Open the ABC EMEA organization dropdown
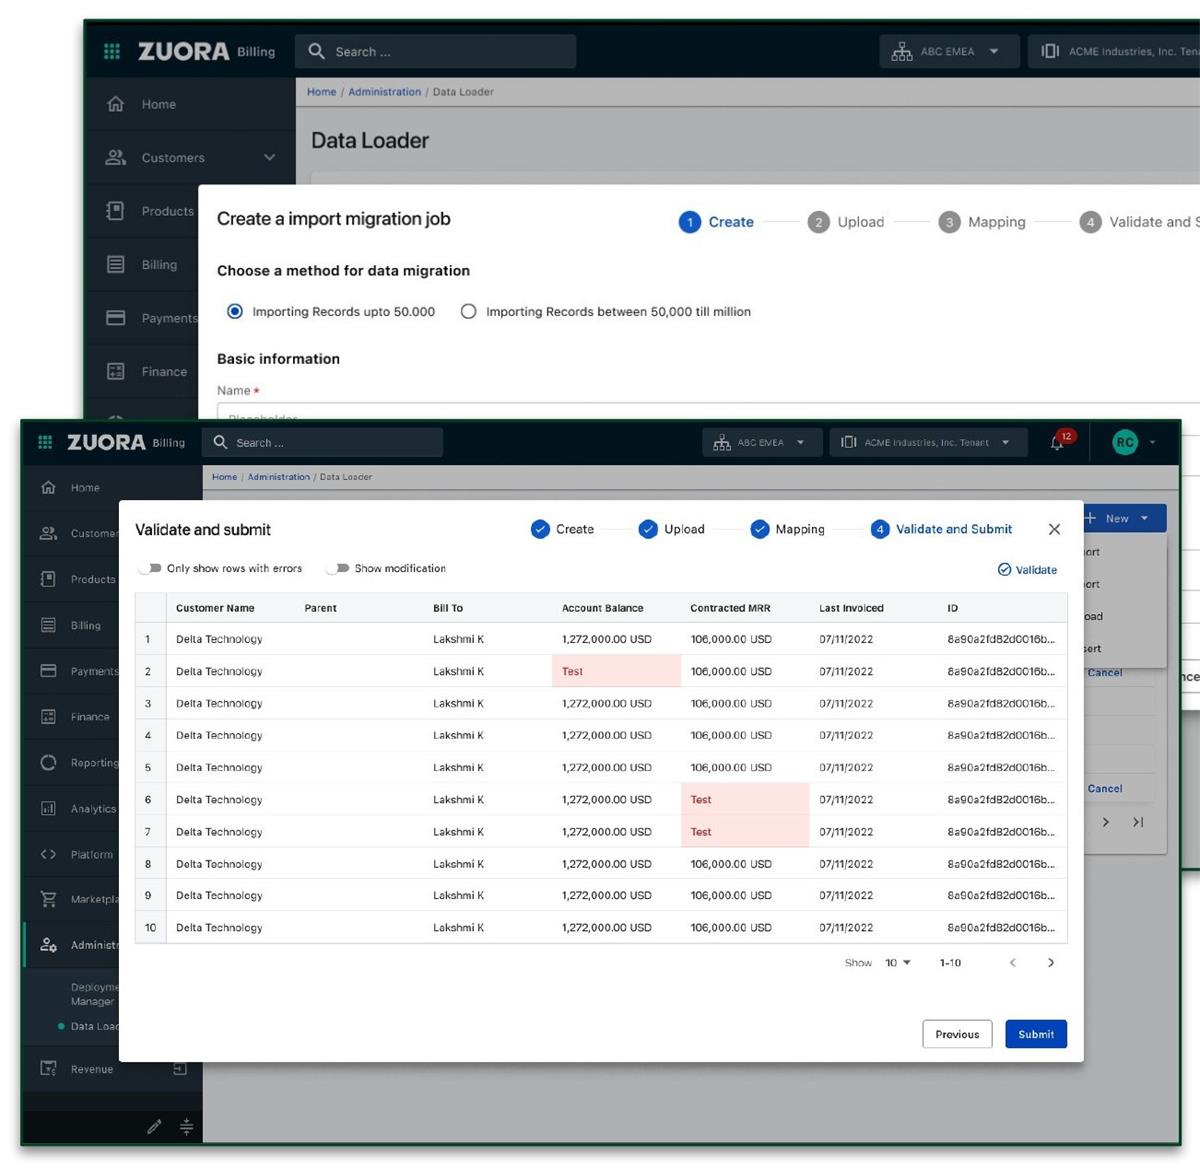 click(x=761, y=441)
